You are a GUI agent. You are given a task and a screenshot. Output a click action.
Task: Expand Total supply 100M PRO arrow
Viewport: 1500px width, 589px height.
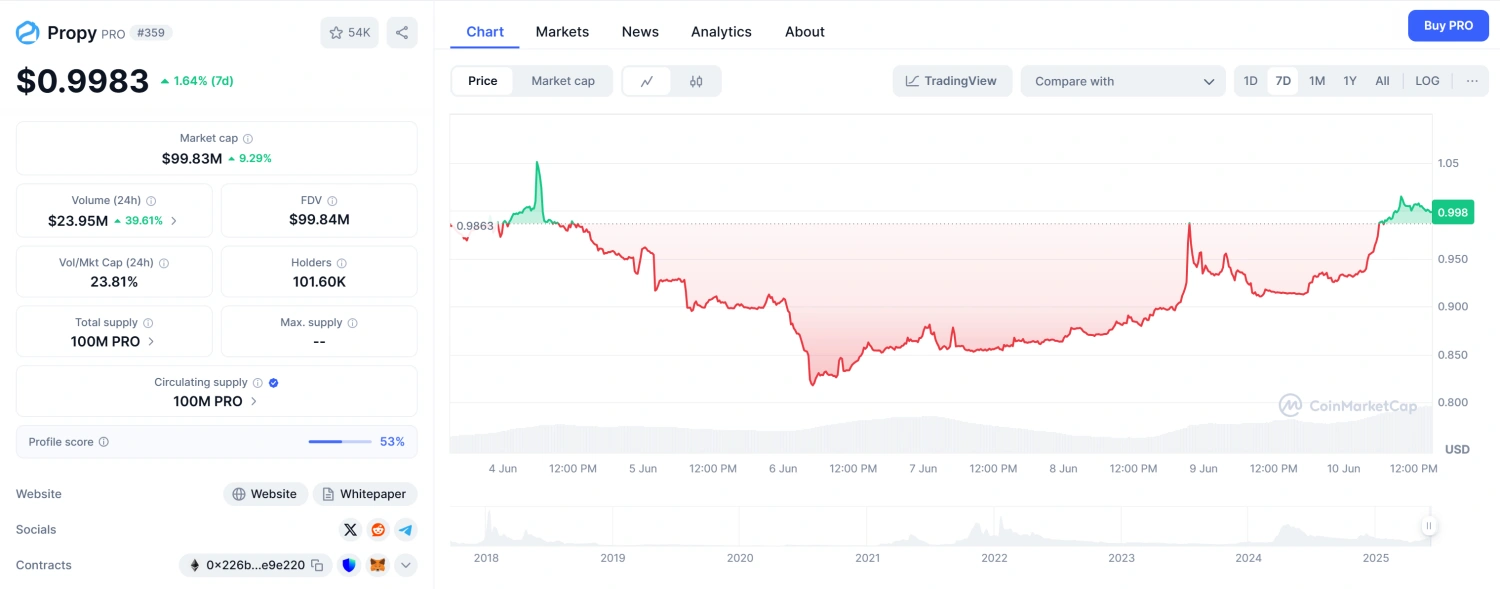(152, 342)
